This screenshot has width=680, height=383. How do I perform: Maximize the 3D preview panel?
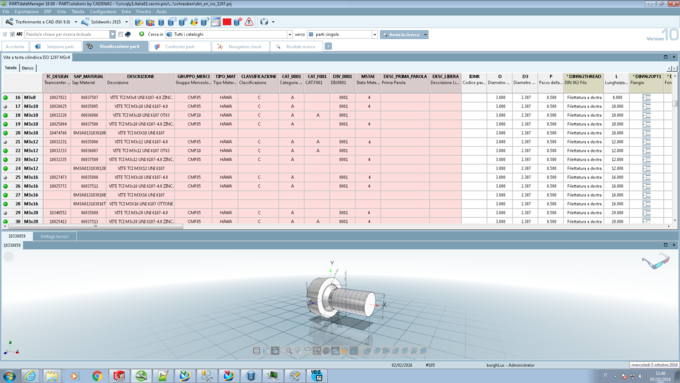666,245
